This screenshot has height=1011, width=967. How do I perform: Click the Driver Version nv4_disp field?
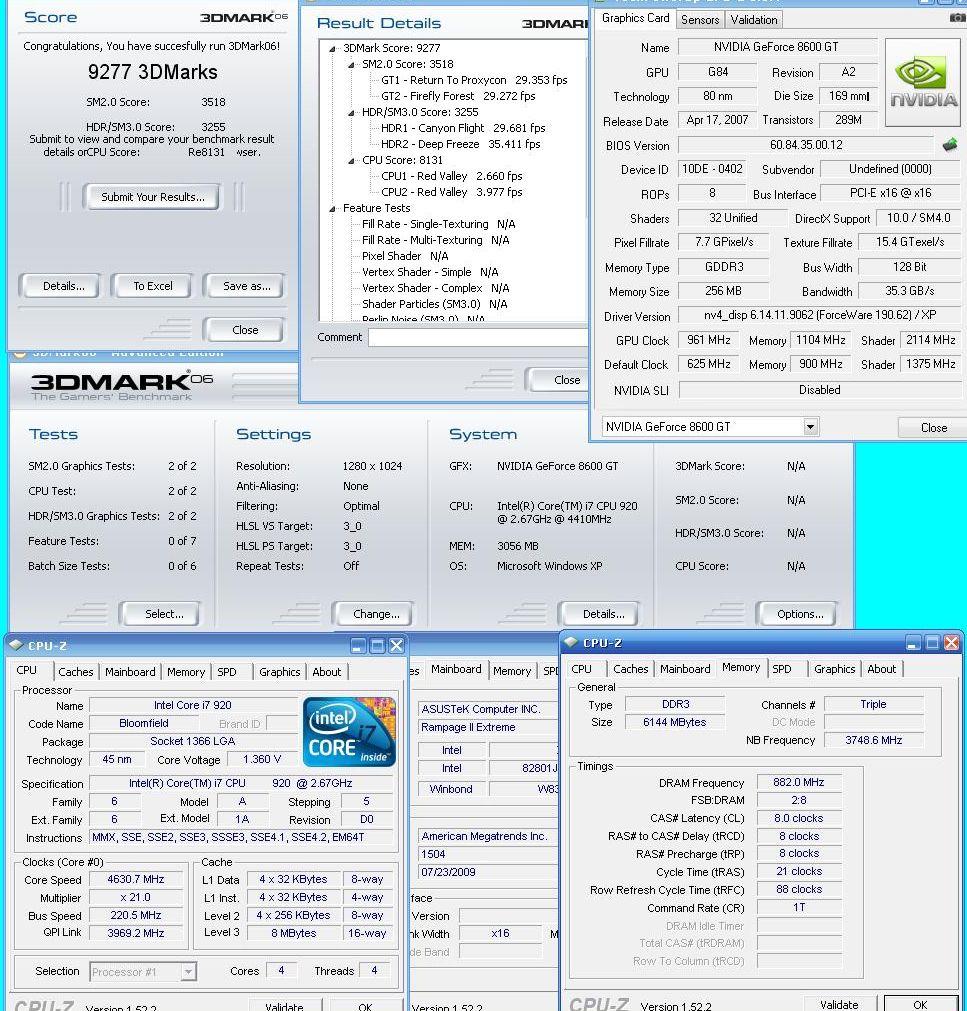click(x=819, y=315)
